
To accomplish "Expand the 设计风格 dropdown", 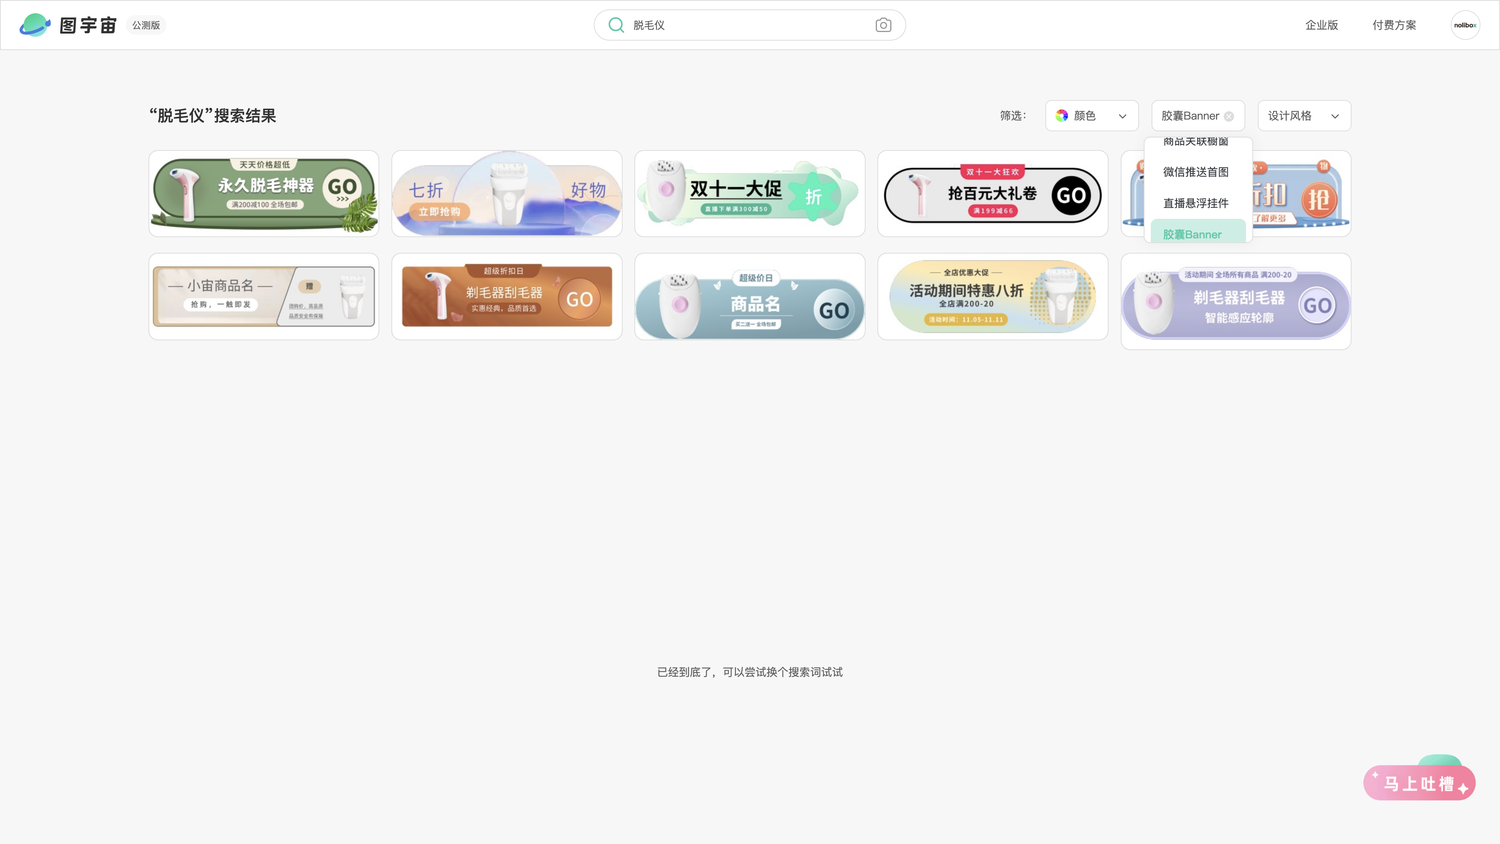I will 1304,116.
